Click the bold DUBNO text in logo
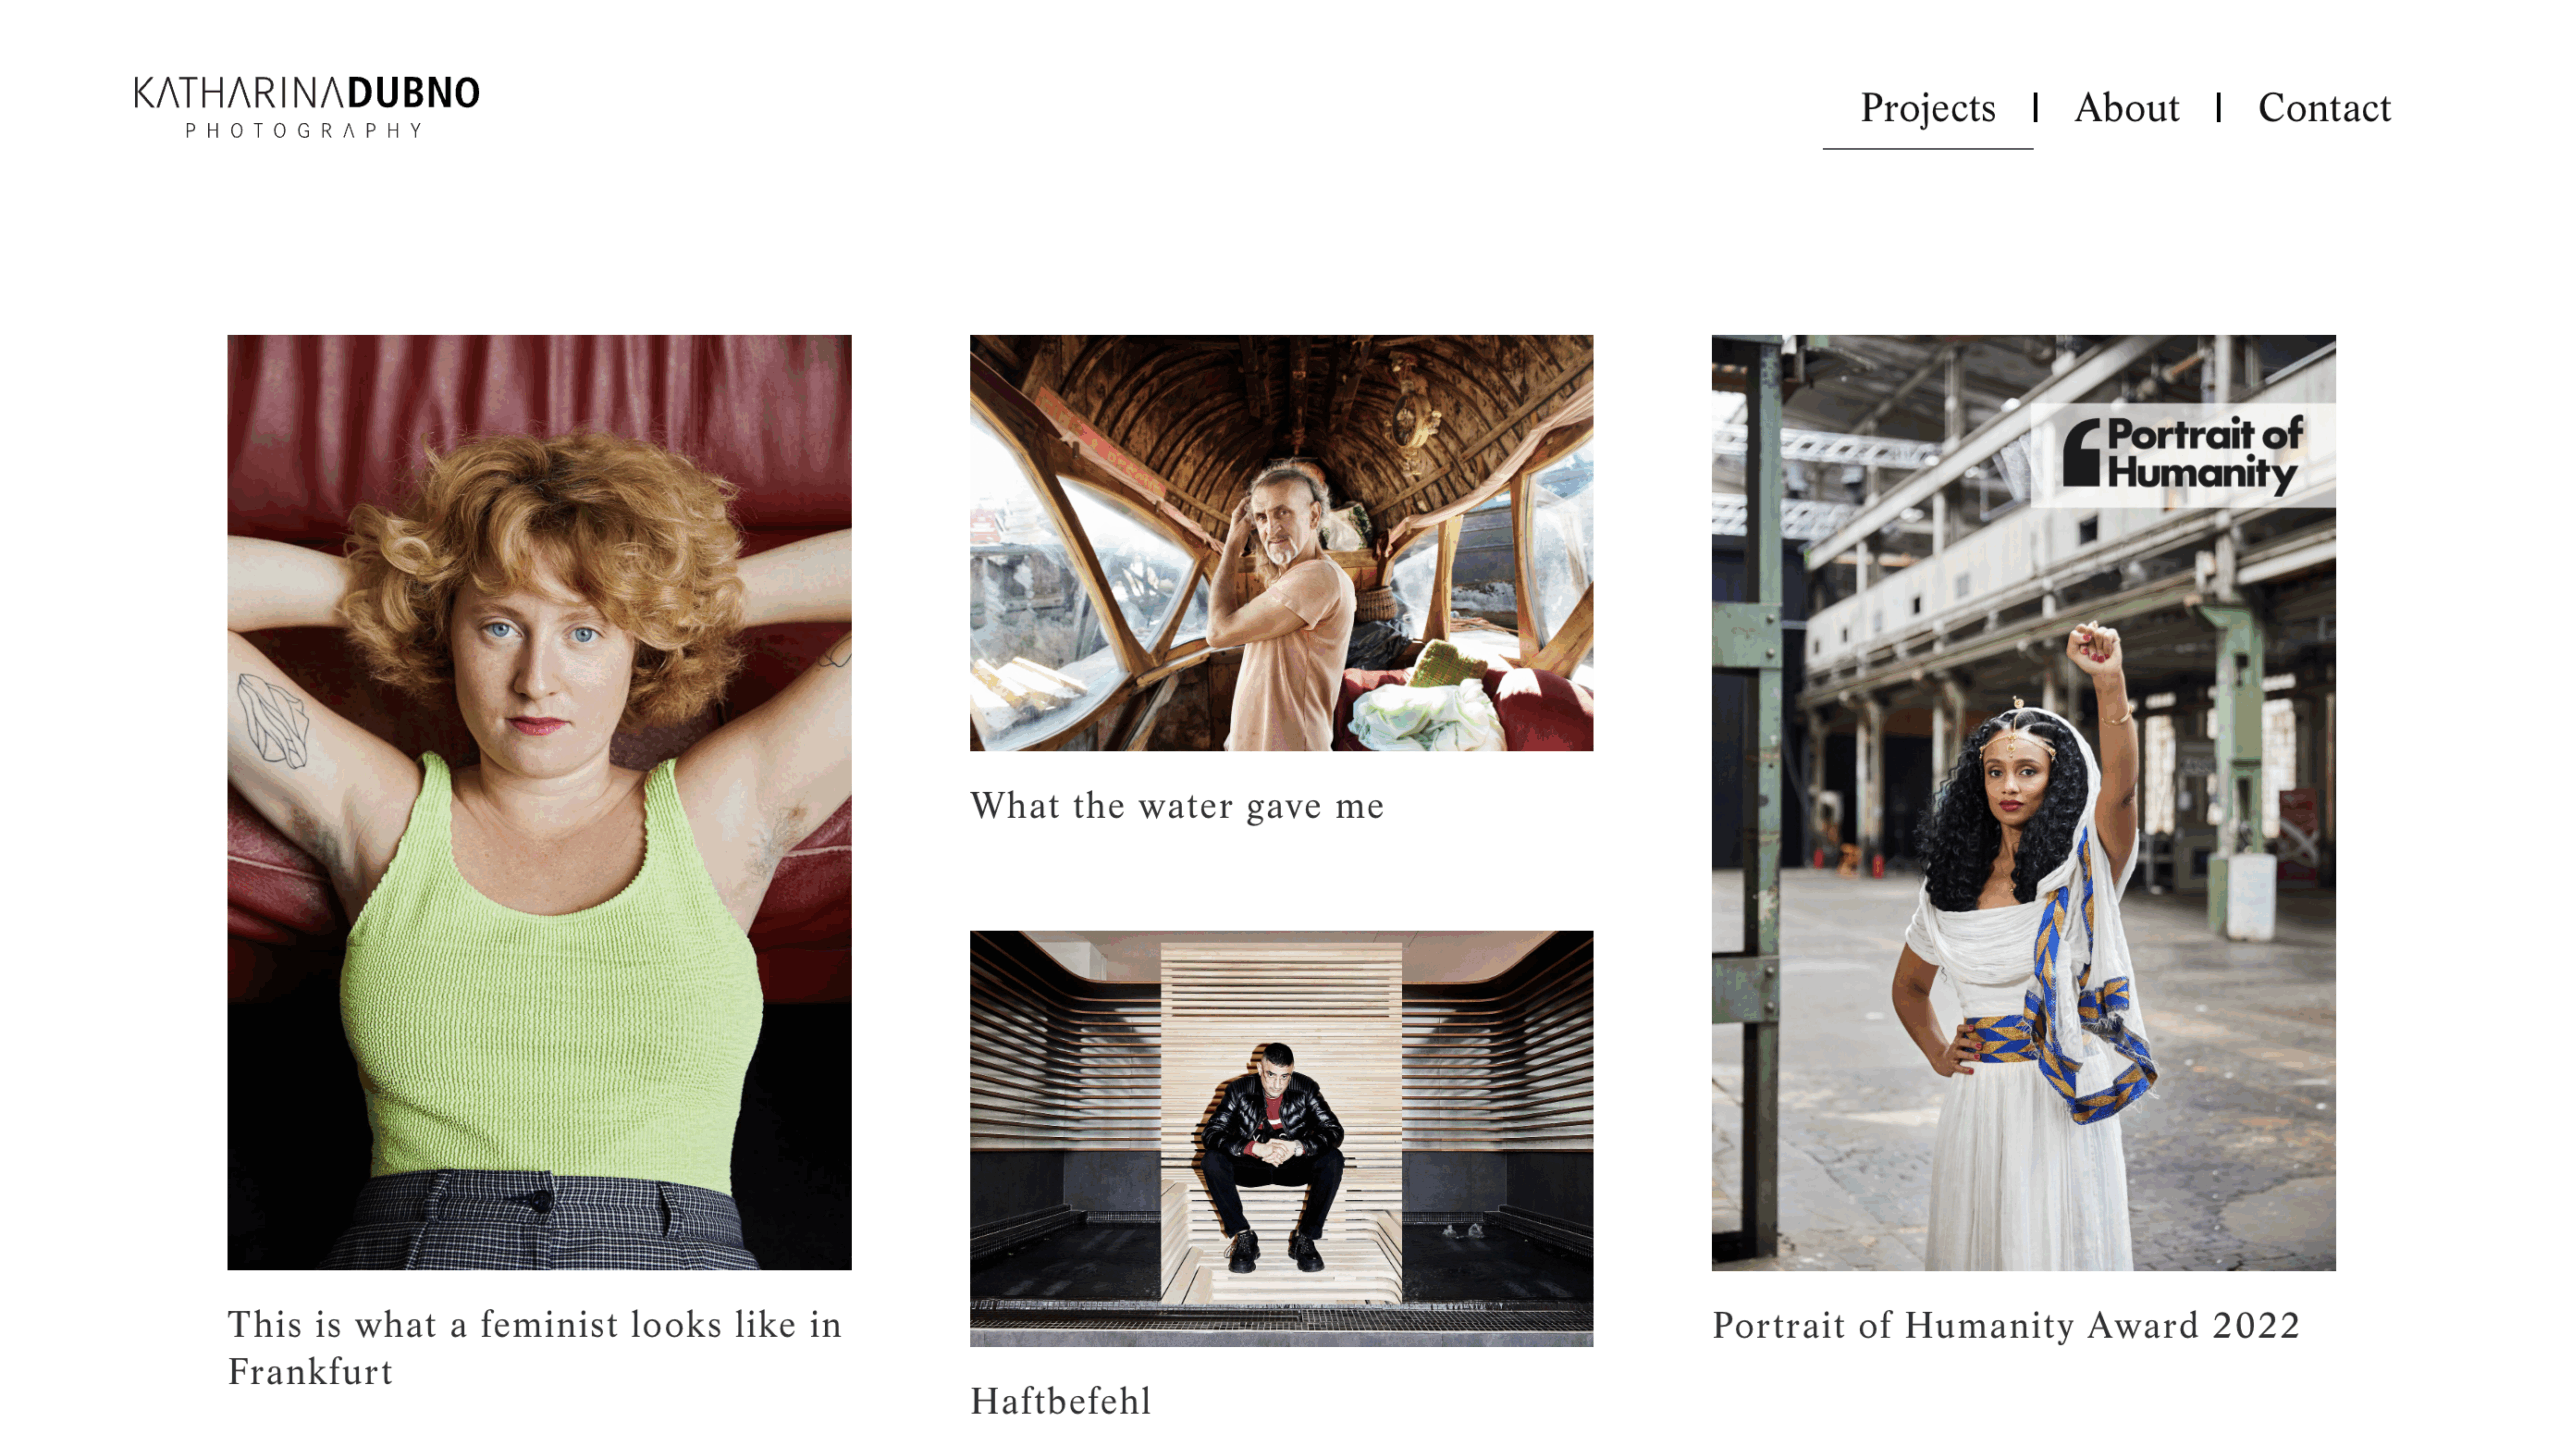 [x=413, y=93]
